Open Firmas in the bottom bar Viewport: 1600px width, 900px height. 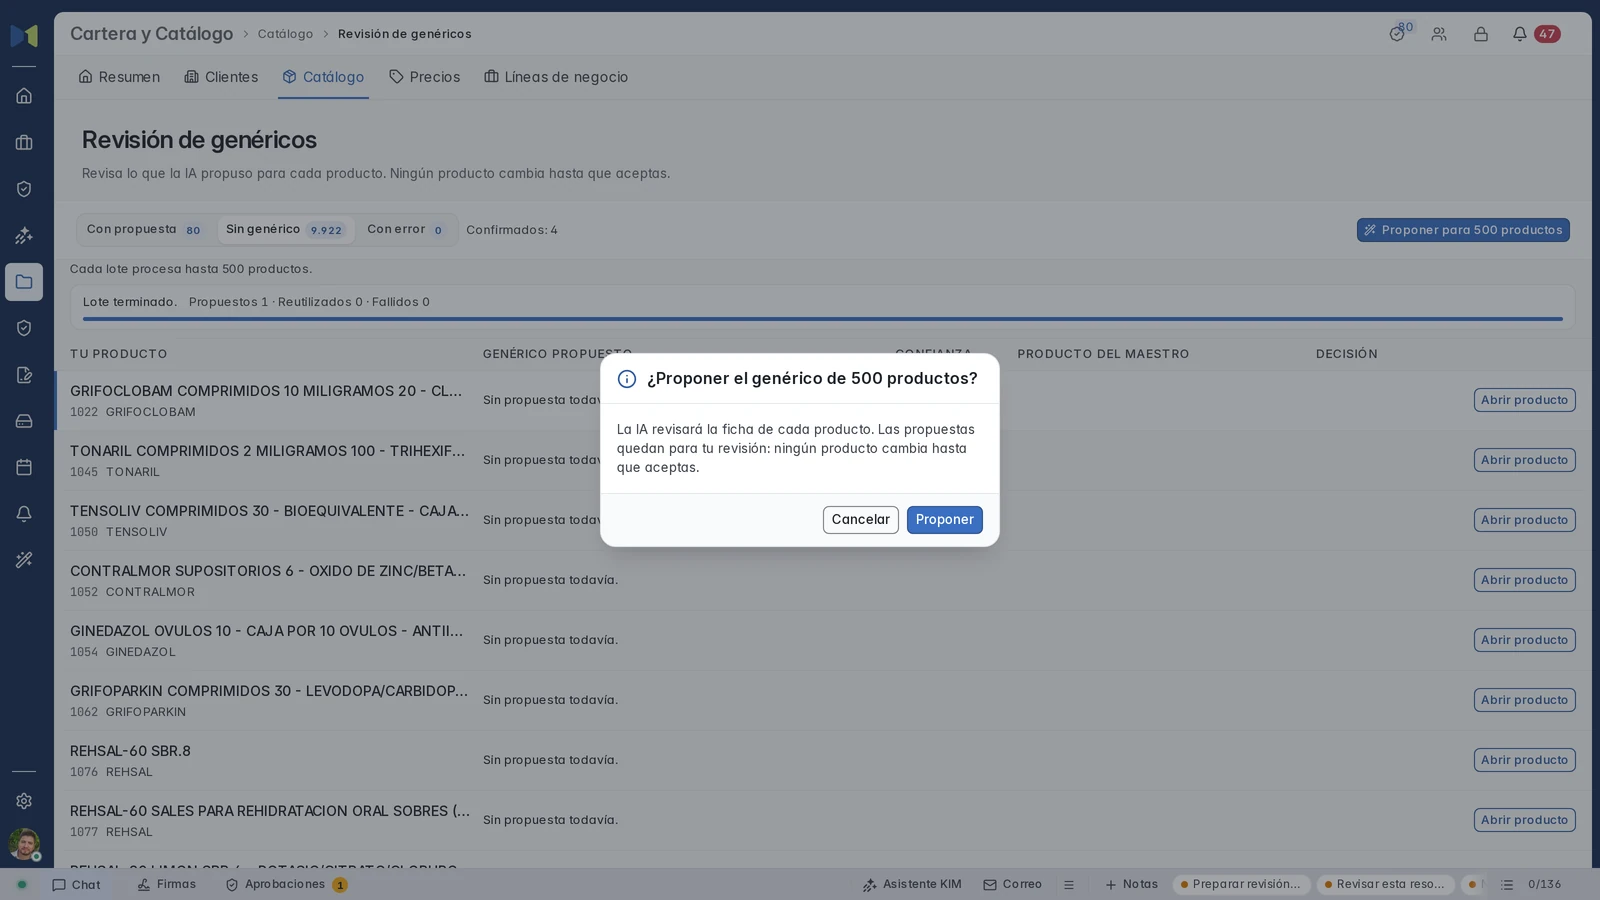point(166,885)
